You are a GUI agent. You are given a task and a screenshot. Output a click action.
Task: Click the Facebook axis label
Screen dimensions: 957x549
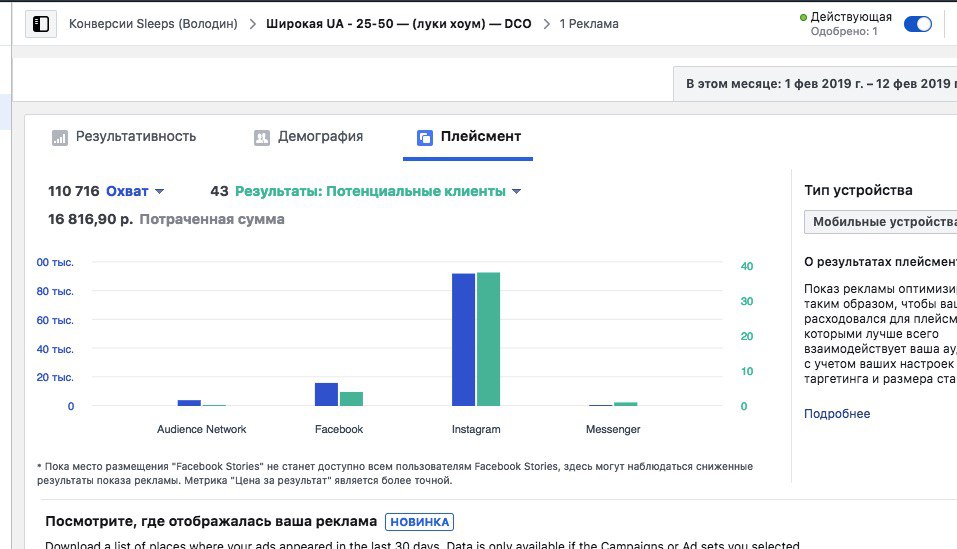pos(339,429)
